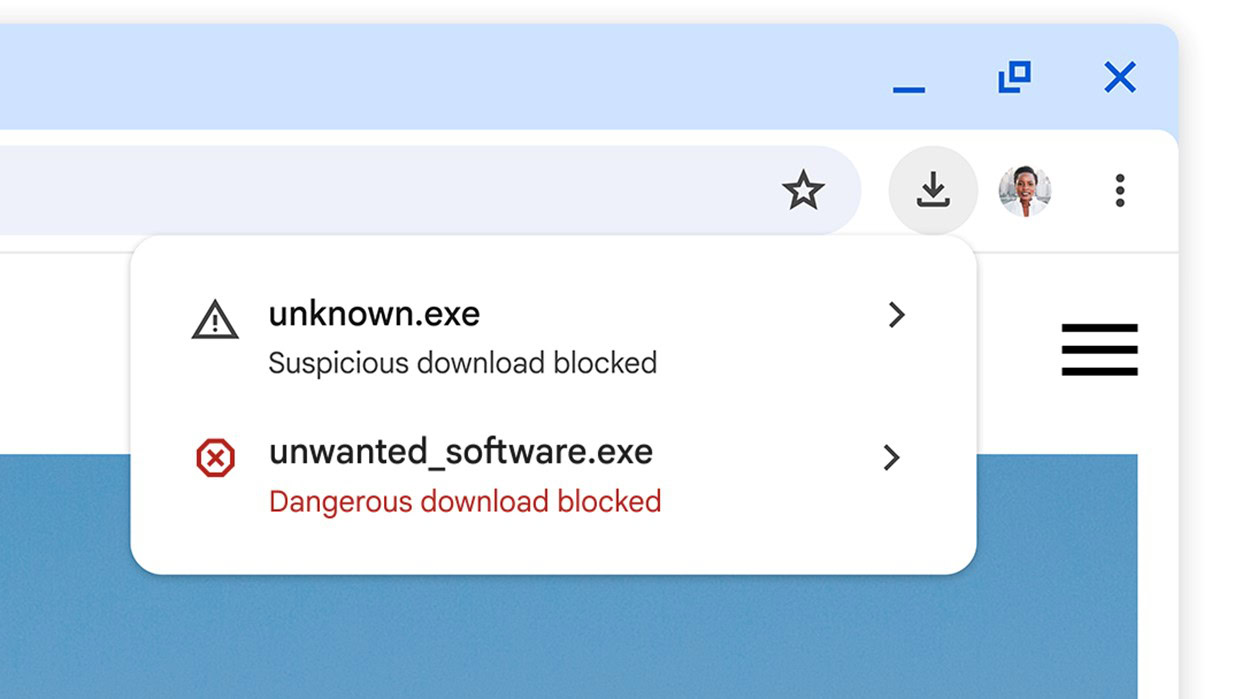Close the browser window
Image resolution: width=1242 pixels, height=699 pixels.
tap(1120, 77)
